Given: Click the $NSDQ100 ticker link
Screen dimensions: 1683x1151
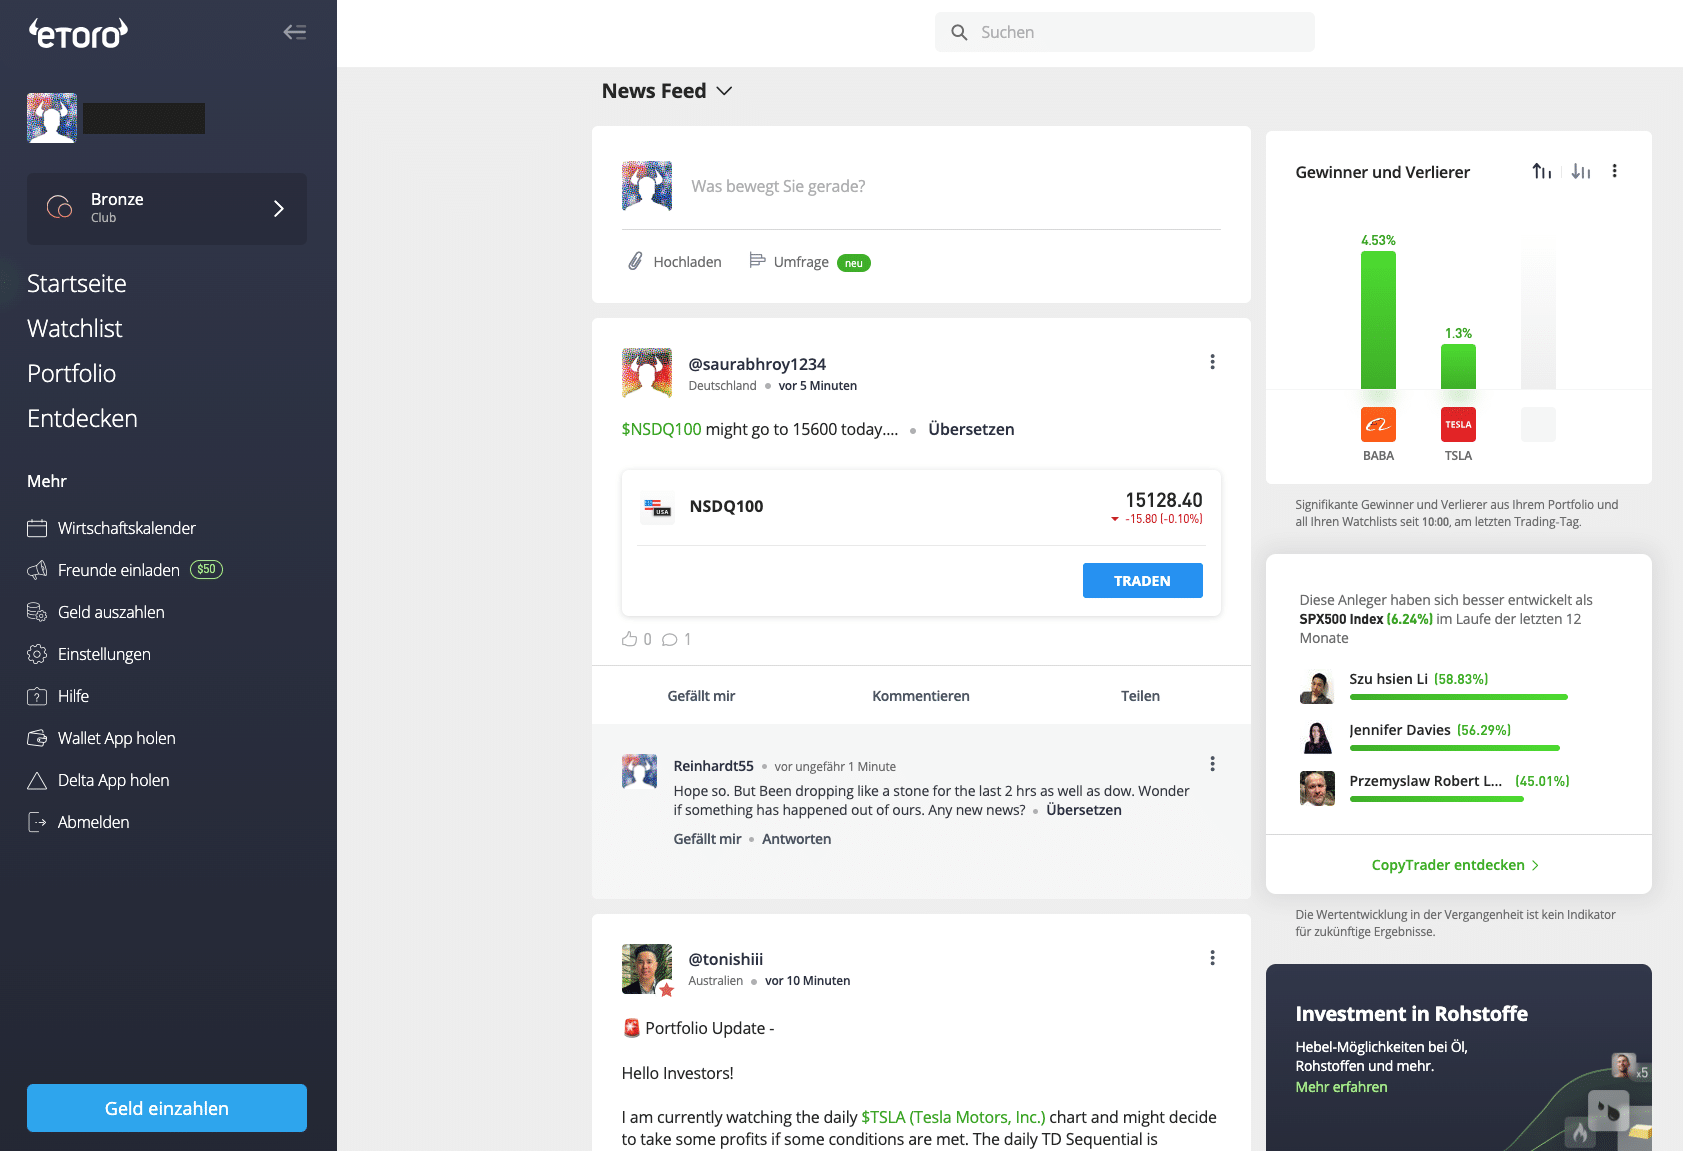Looking at the screenshot, I should tap(662, 429).
